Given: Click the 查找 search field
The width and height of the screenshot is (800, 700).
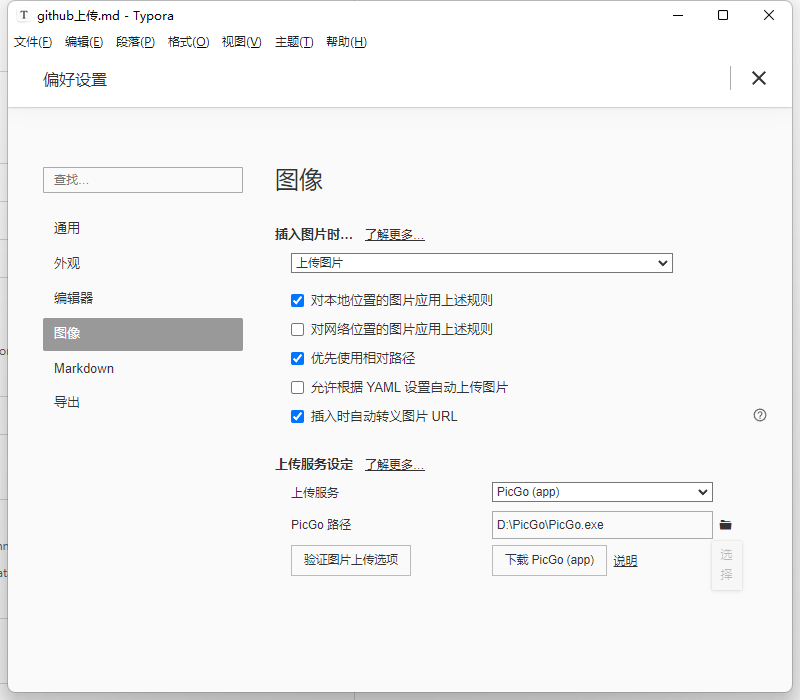Looking at the screenshot, I should tap(143, 180).
